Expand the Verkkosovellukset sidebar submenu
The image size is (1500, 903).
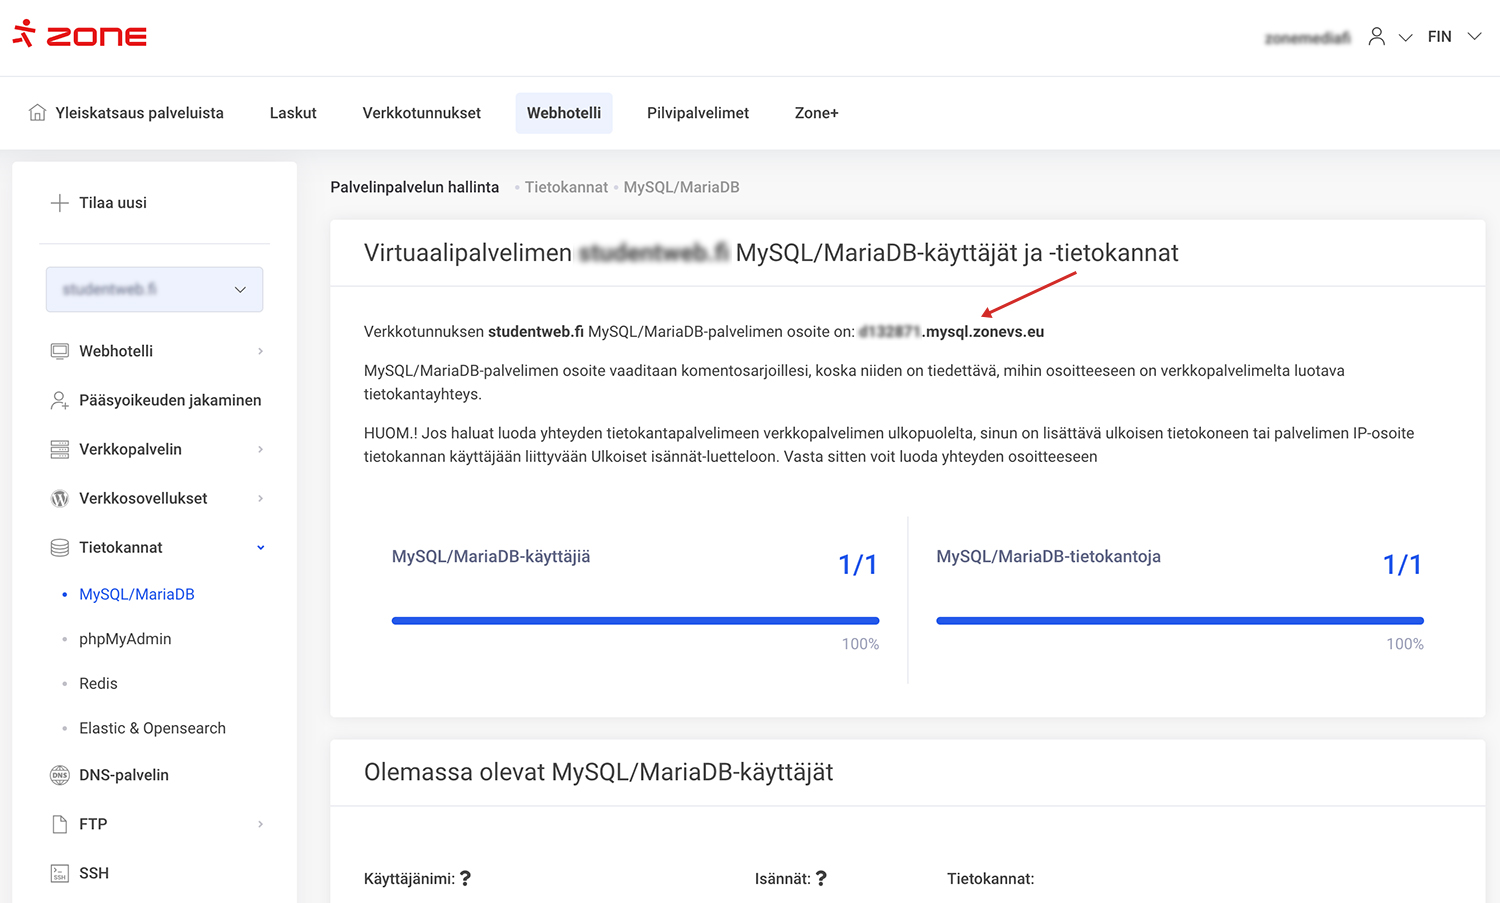(x=261, y=498)
